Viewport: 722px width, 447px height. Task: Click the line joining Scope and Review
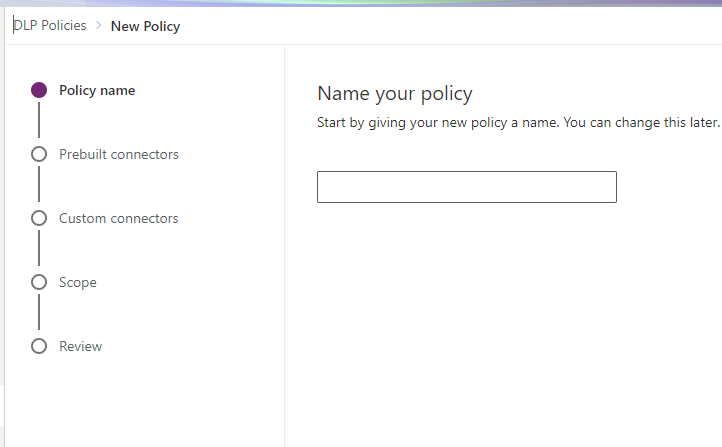39,314
